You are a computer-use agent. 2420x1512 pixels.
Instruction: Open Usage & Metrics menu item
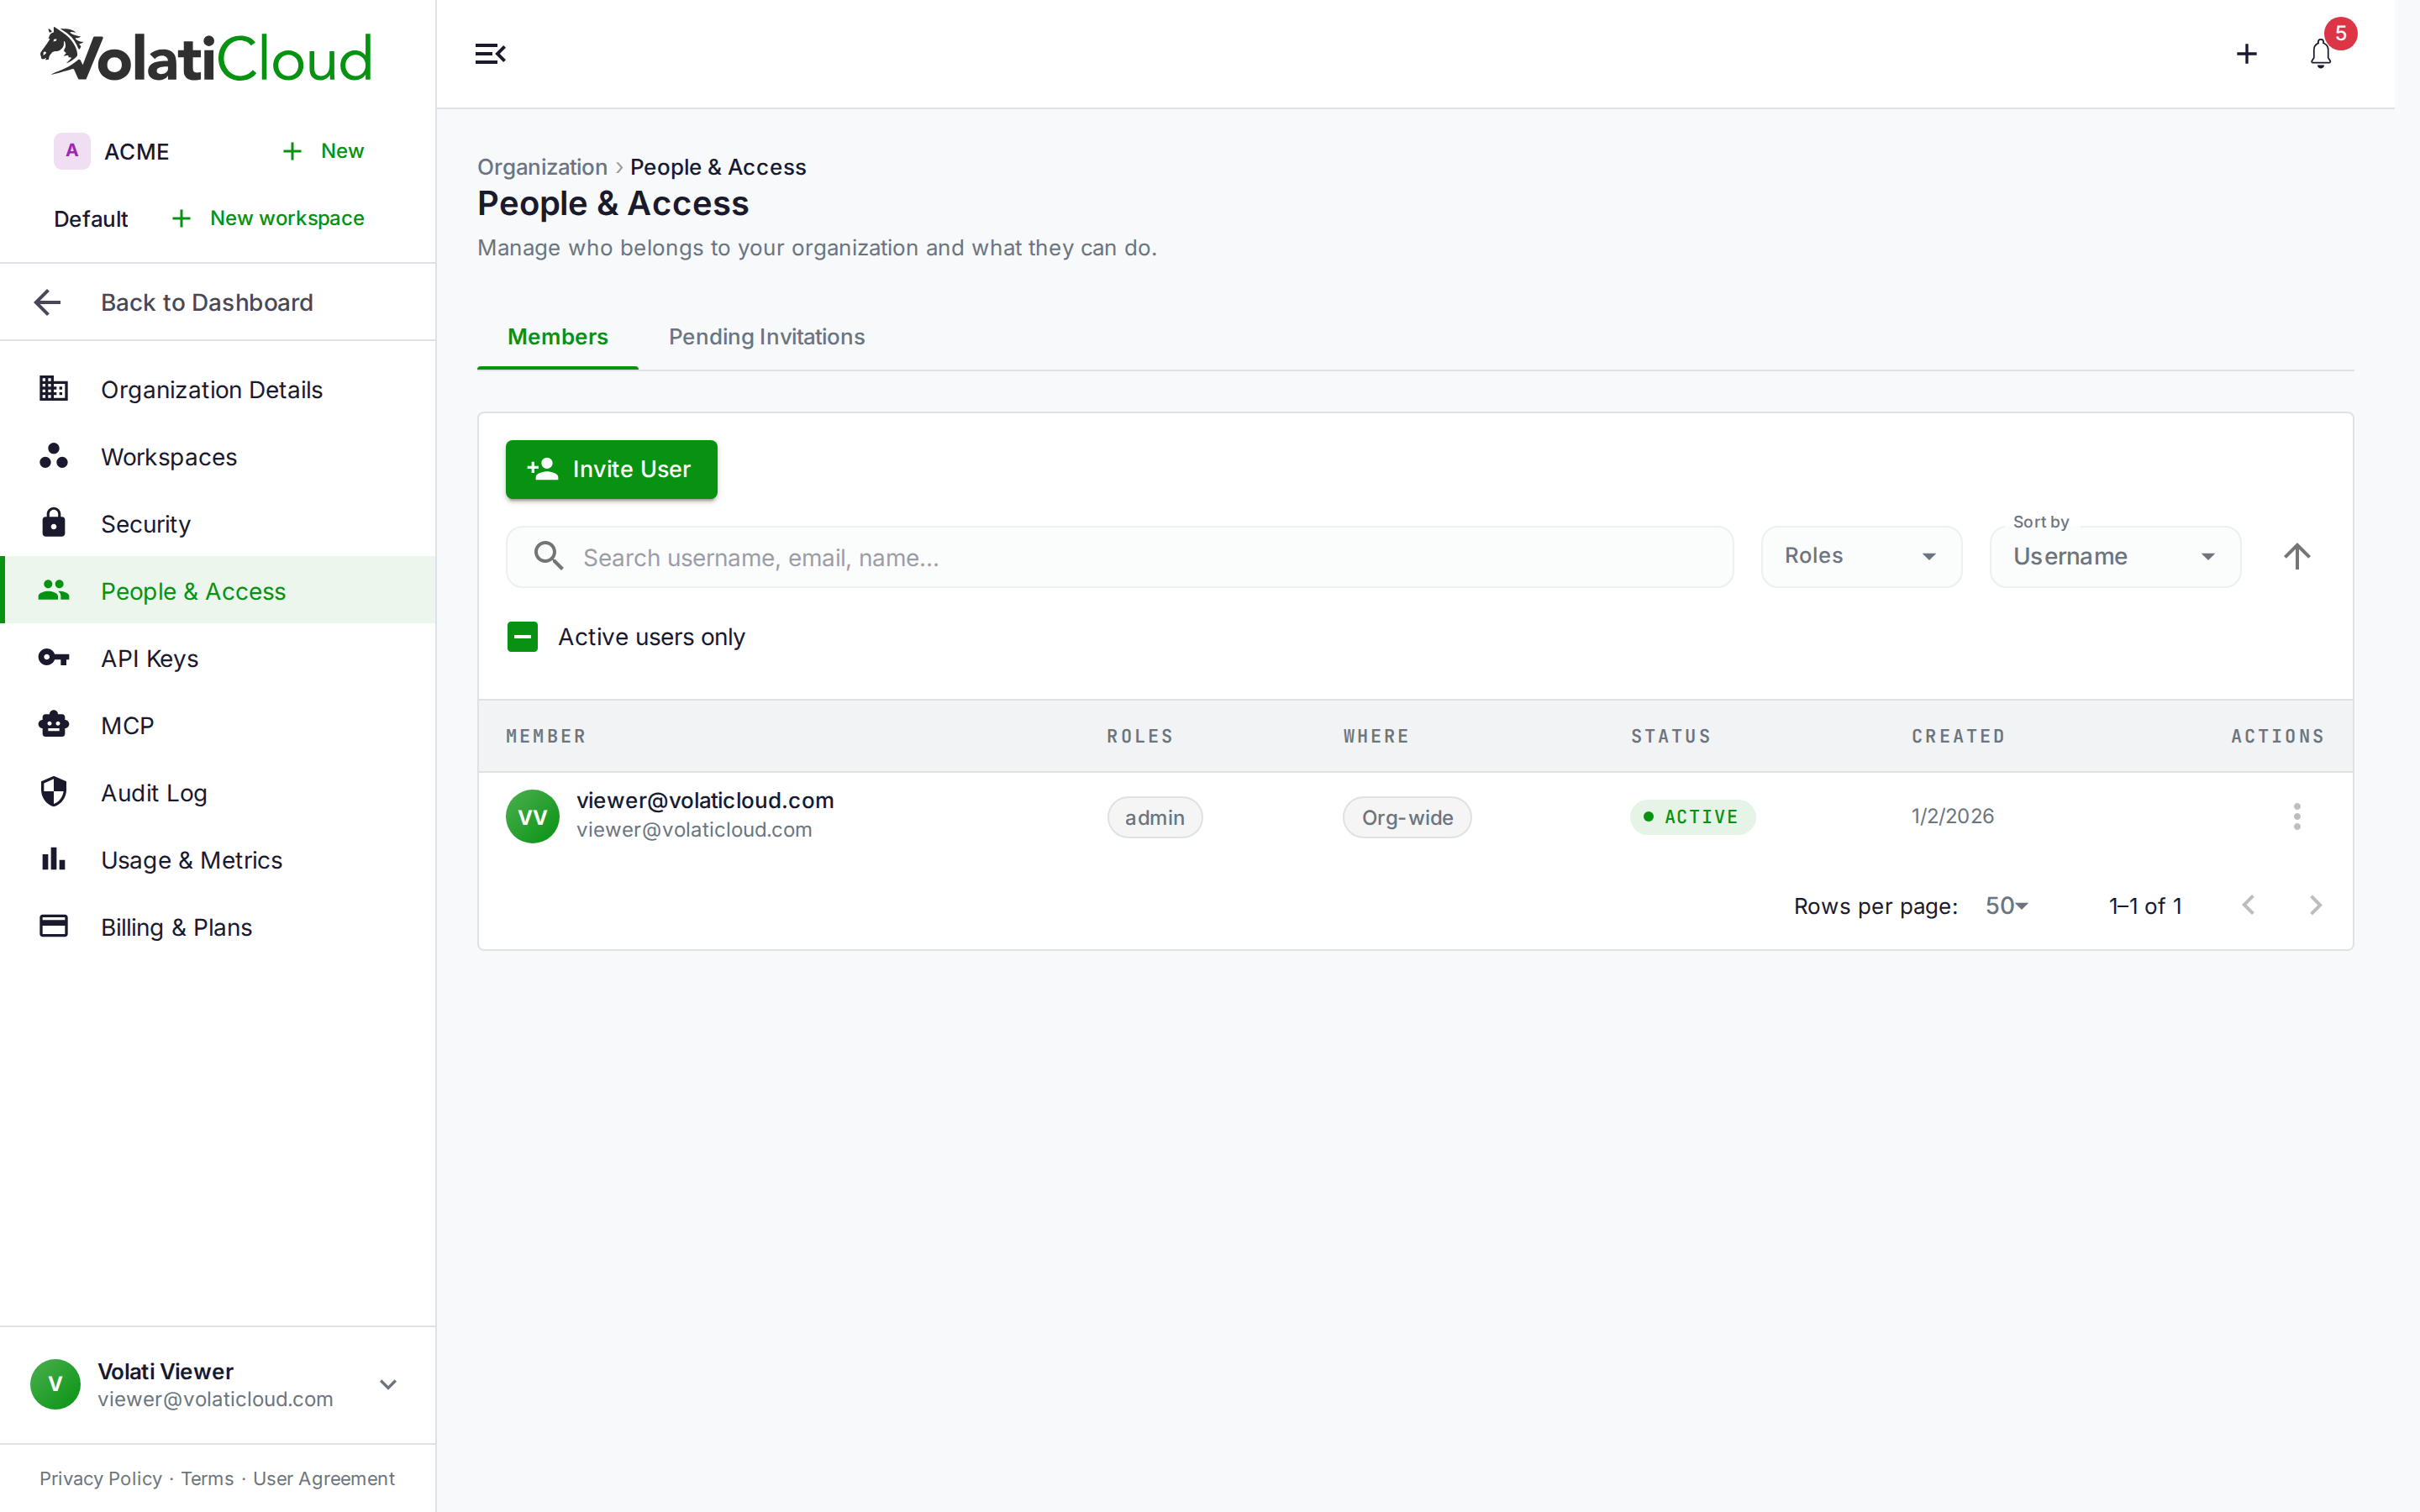(218, 859)
